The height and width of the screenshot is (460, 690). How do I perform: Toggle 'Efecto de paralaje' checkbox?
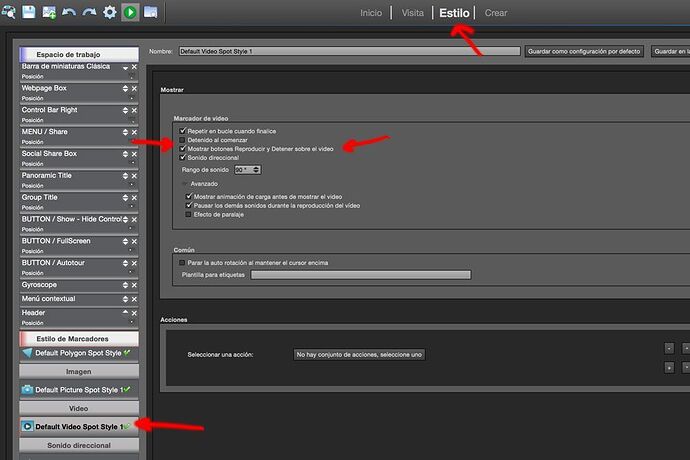pyautogui.click(x=188, y=214)
